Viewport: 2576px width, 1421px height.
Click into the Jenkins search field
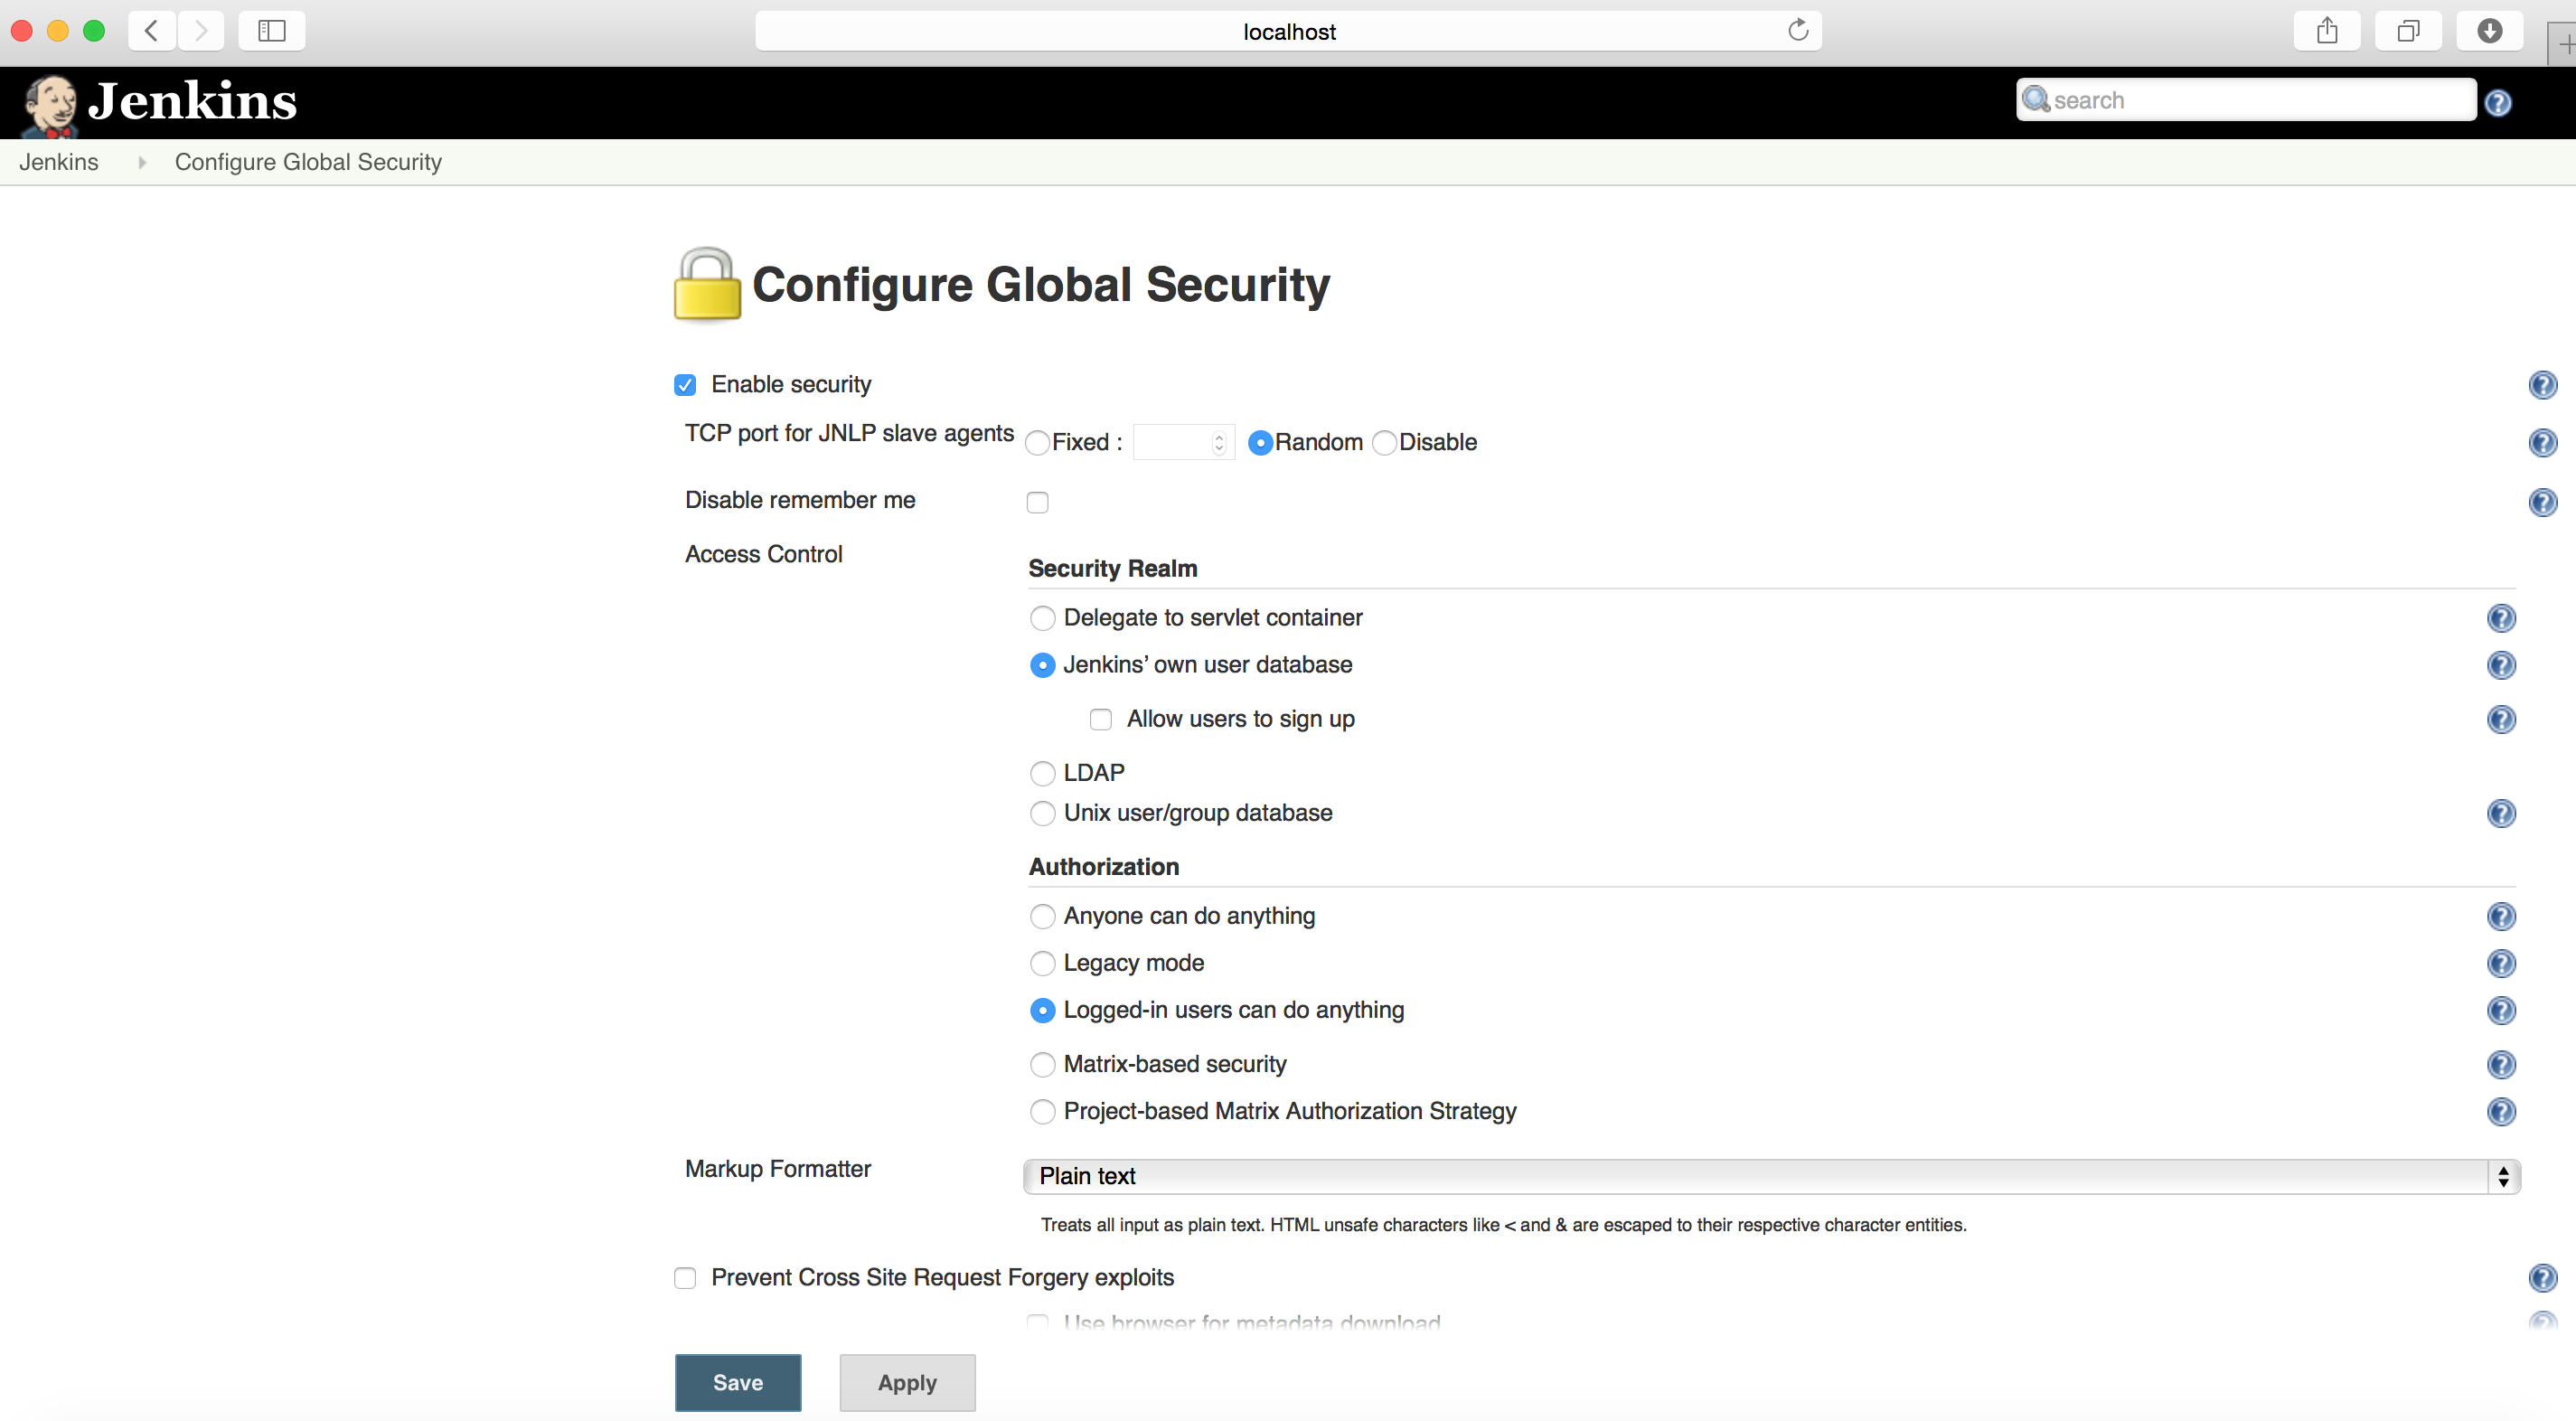[x=2246, y=100]
